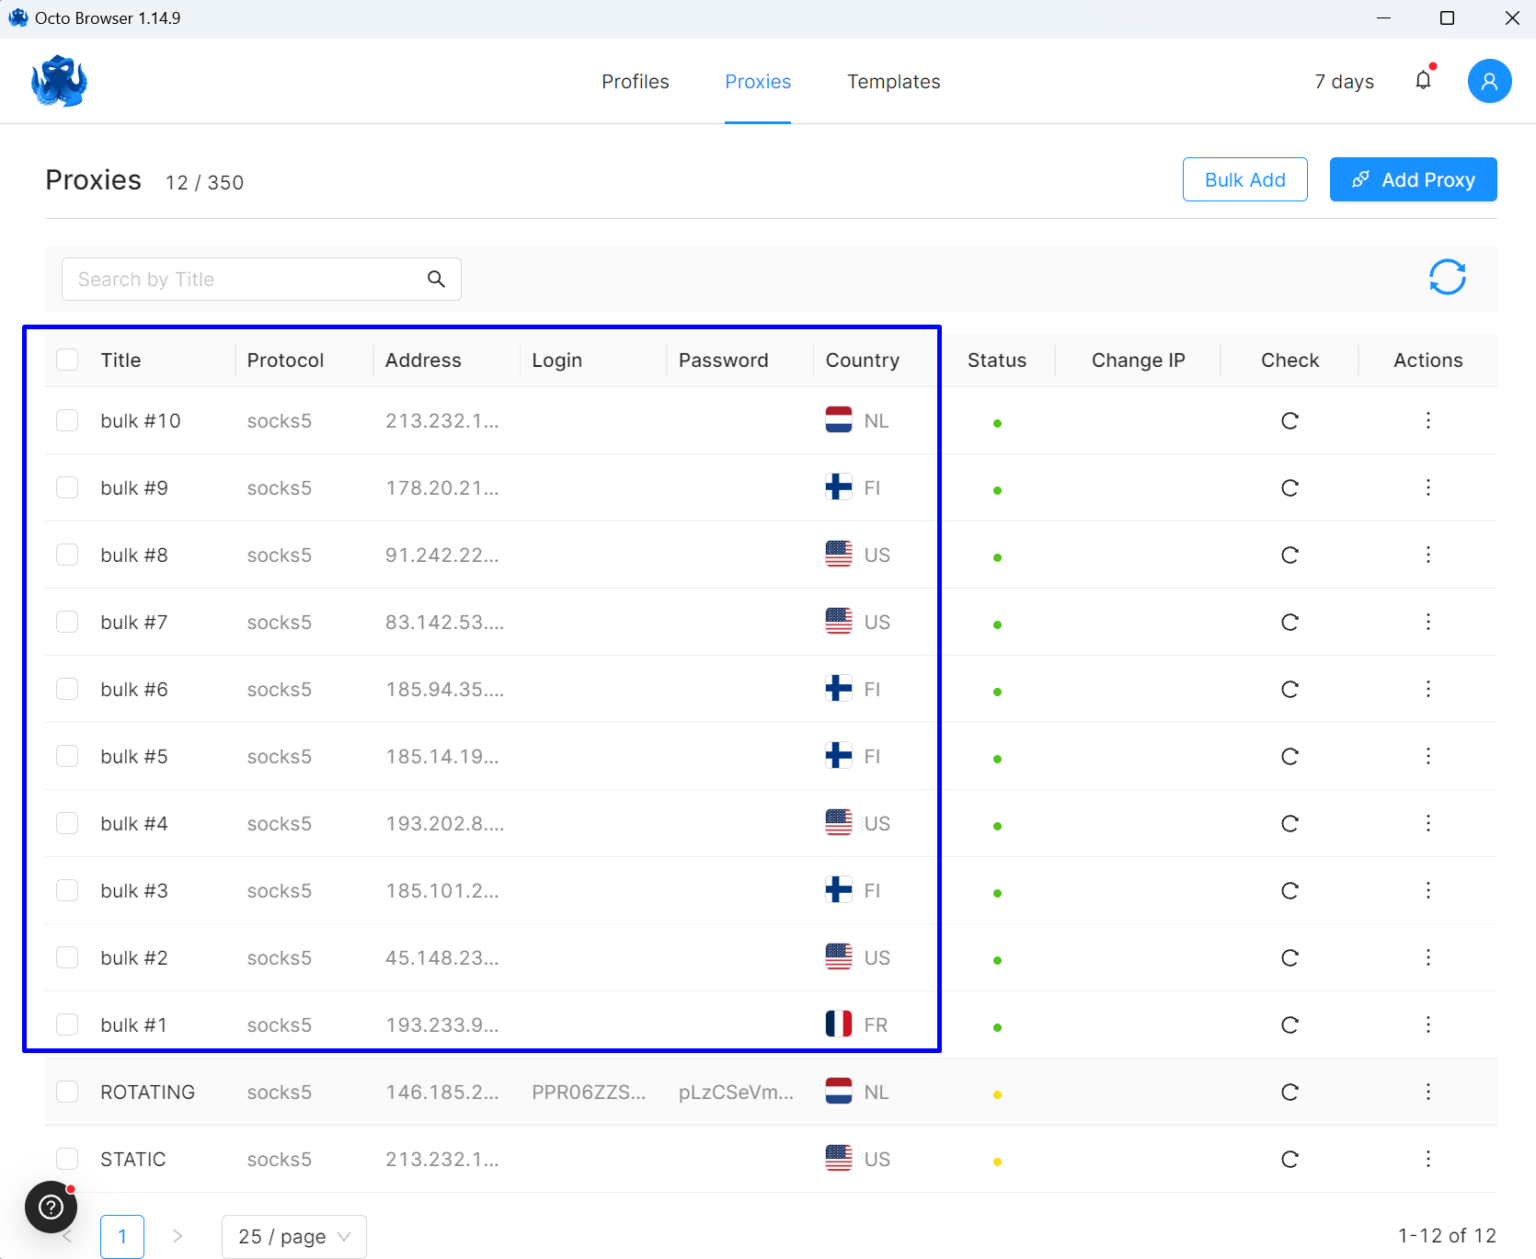The width and height of the screenshot is (1536, 1259).
Task: Tick the checkbox next to STATIC proxy
Action: [x=67, y=1158]
